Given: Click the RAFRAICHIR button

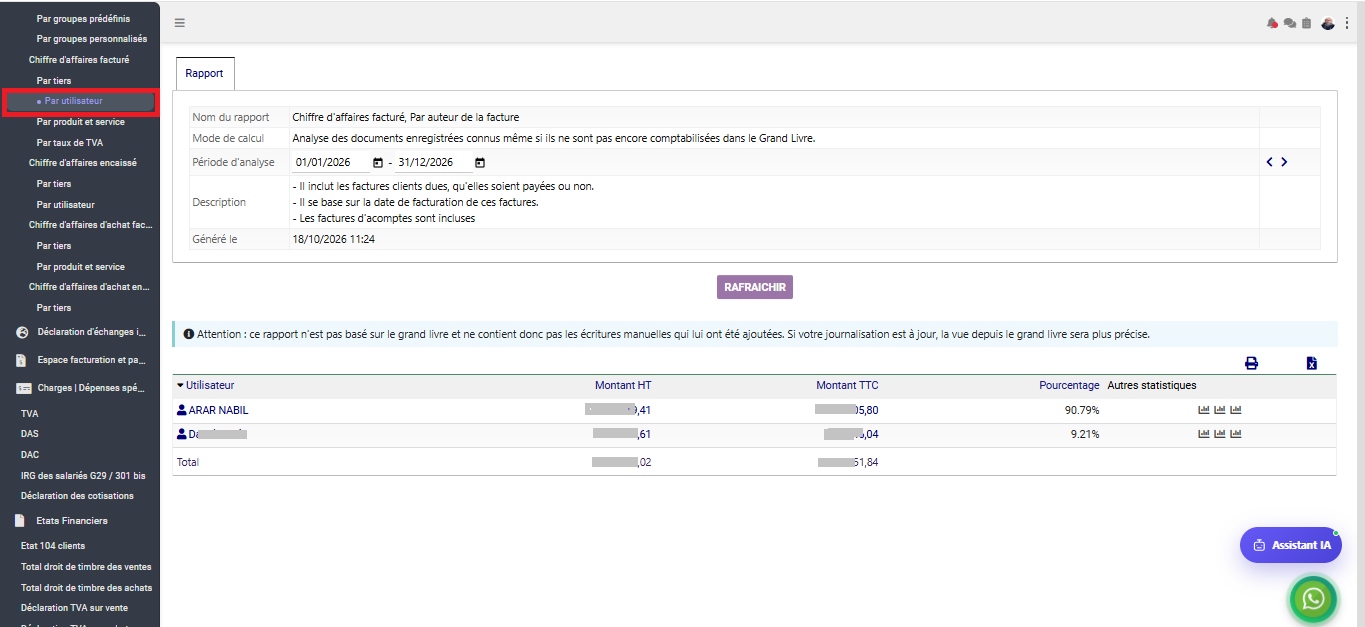Looking at the screenshot, I should (x=755, y=287).
